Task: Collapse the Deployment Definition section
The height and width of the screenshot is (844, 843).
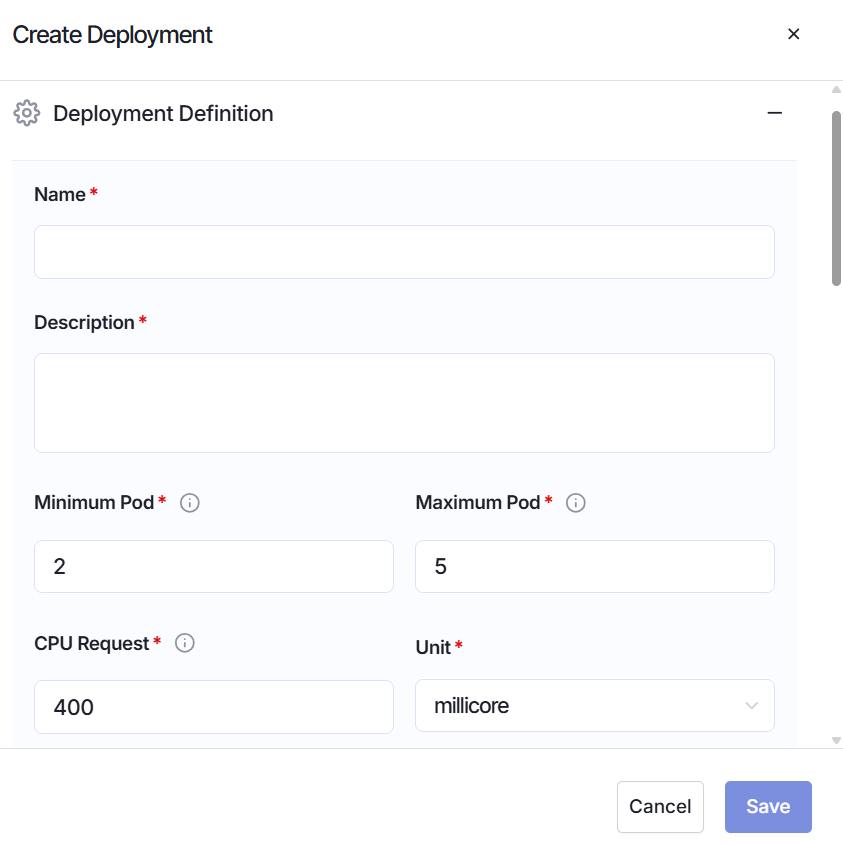Action: click(775, 113)
